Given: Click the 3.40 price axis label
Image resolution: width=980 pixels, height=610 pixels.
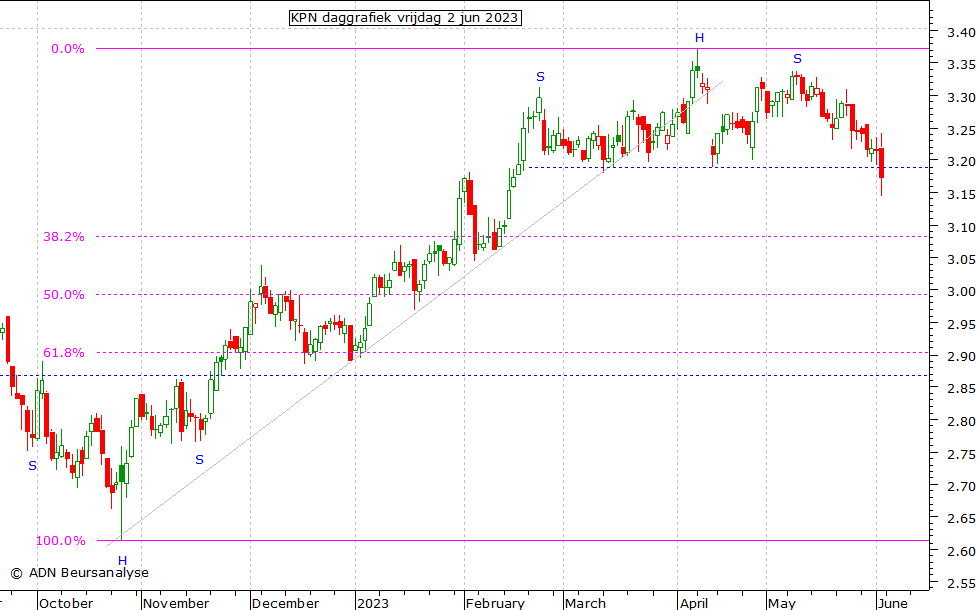Looking at the screenshot, I should 961,32.
